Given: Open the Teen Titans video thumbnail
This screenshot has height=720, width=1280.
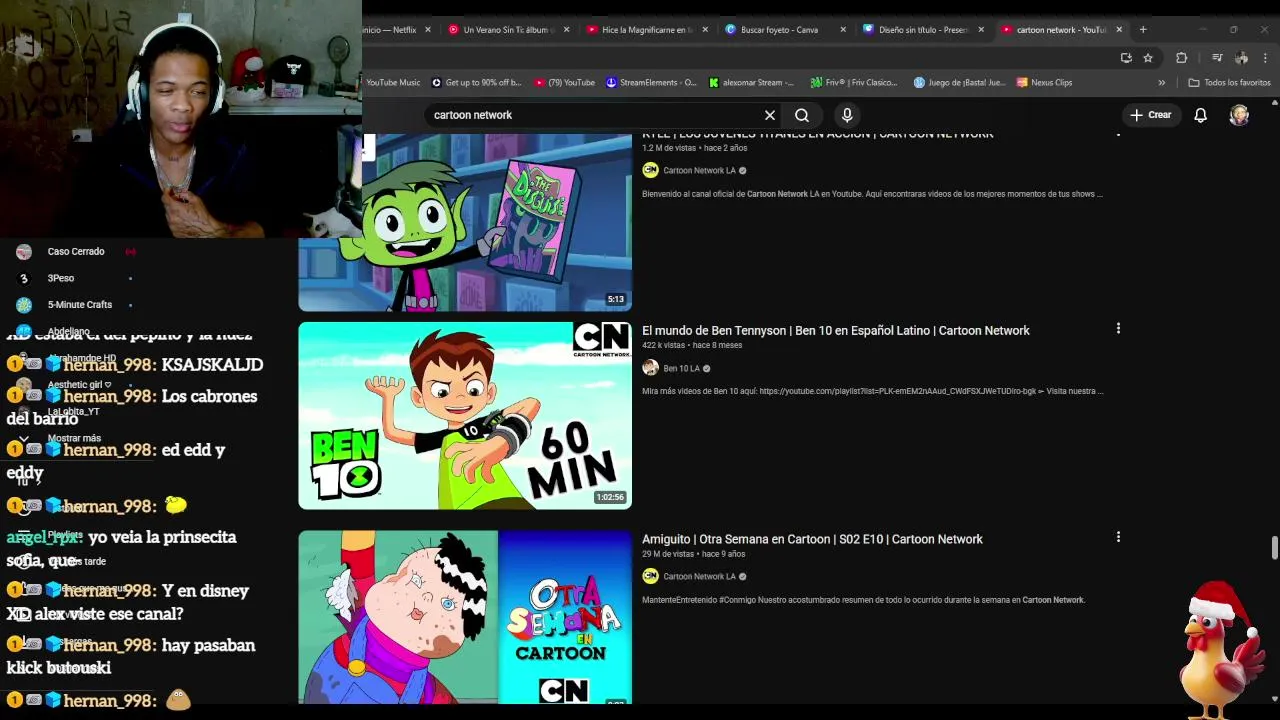Looking at the screenshot, I should (465, 222).
